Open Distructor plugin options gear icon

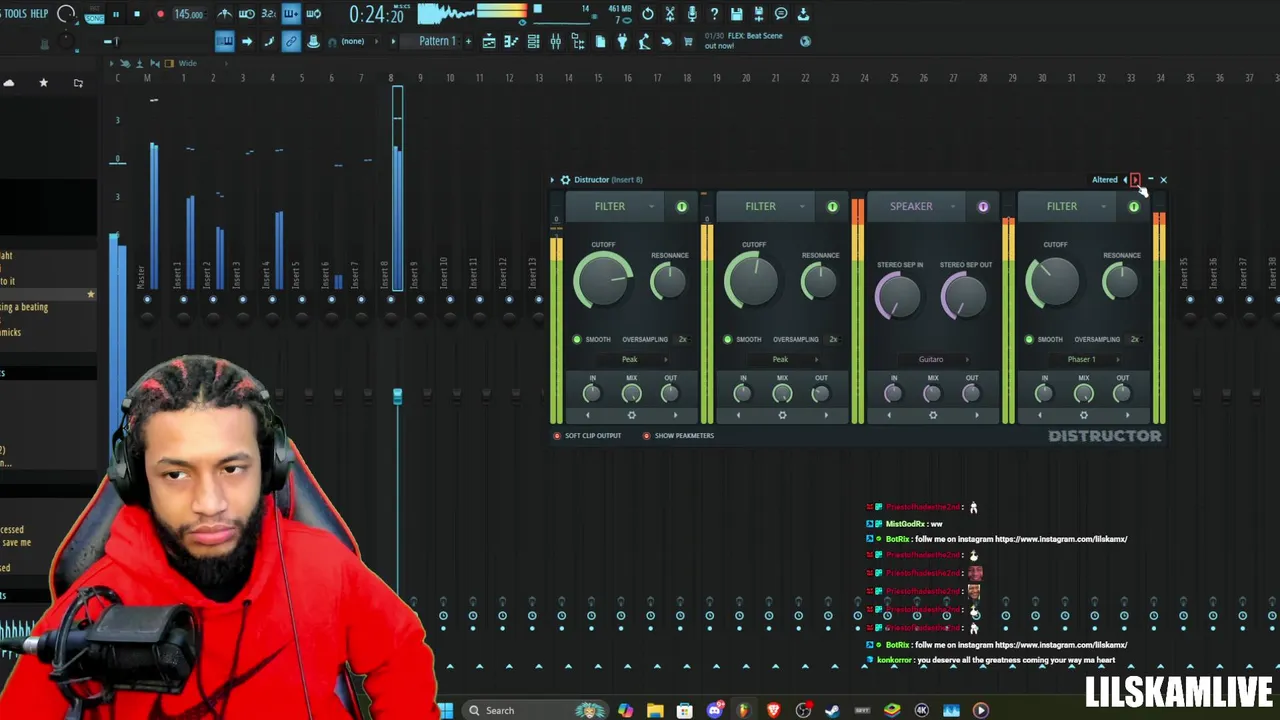565,180
